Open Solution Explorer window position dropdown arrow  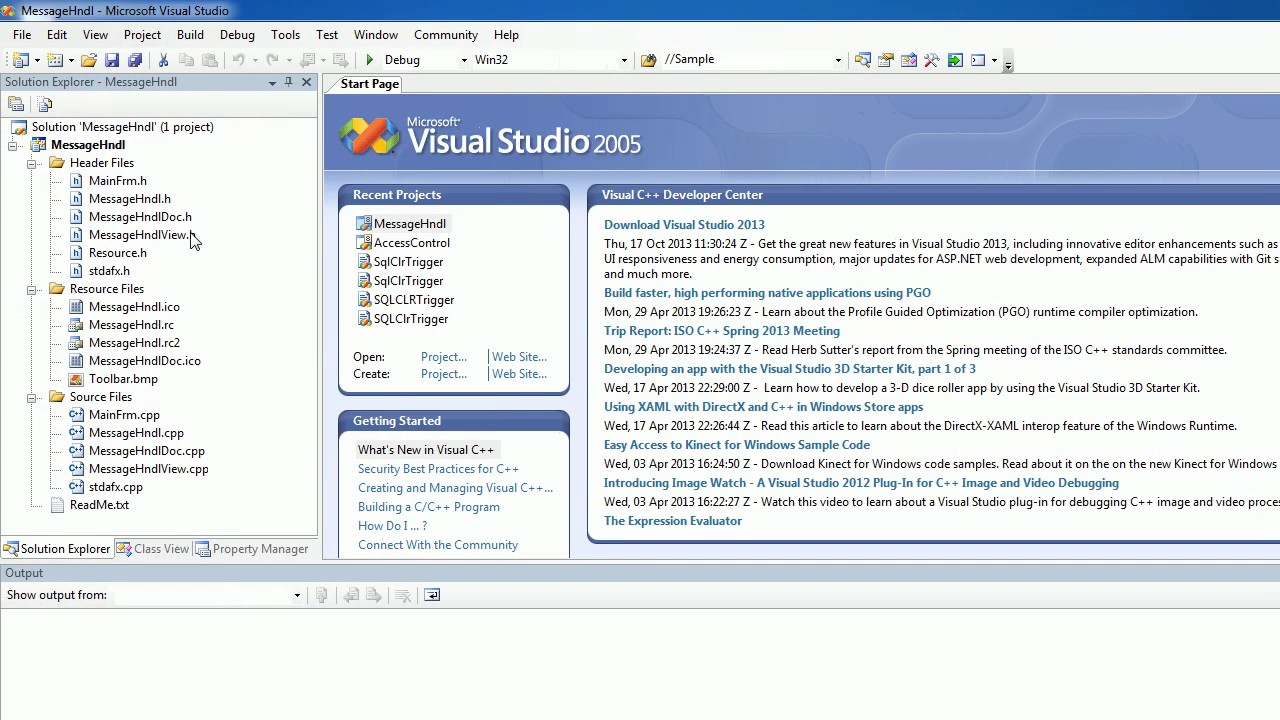point(272,82)
